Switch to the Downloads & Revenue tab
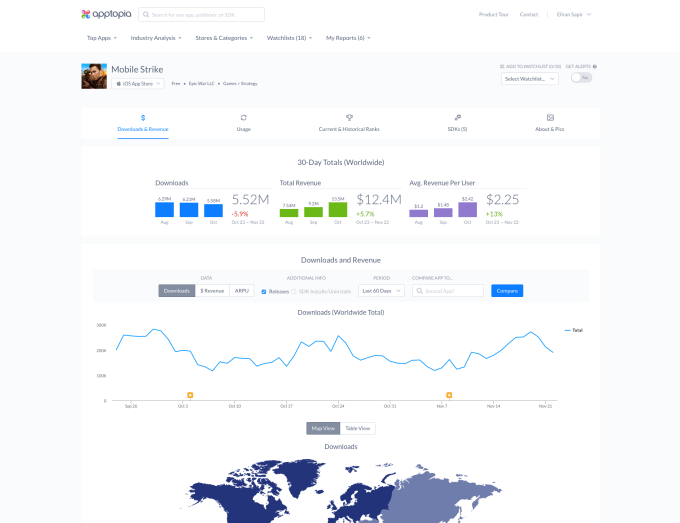 point(143,124)
